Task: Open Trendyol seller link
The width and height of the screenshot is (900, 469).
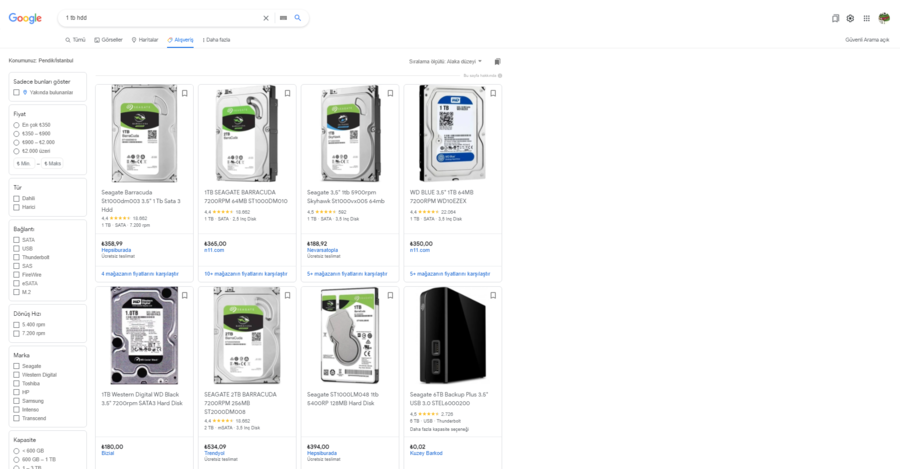Action: 214,453
